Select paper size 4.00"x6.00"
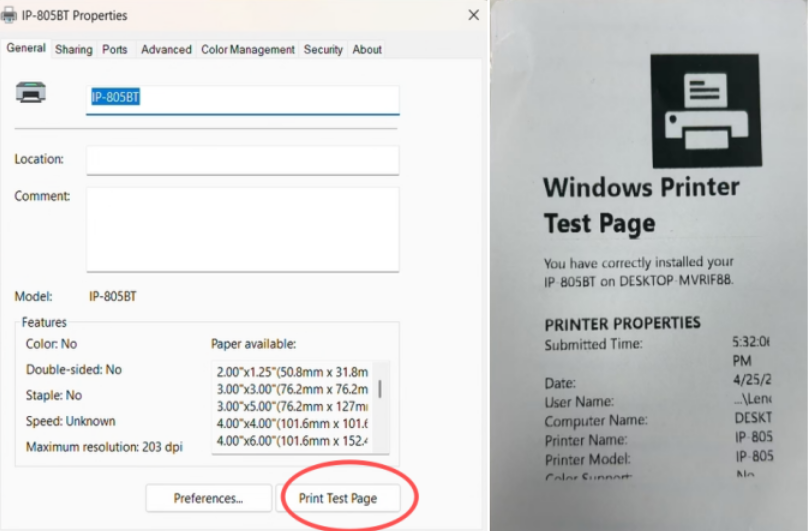Viewport: 809px width, 531px height. [x=293, y=441]
